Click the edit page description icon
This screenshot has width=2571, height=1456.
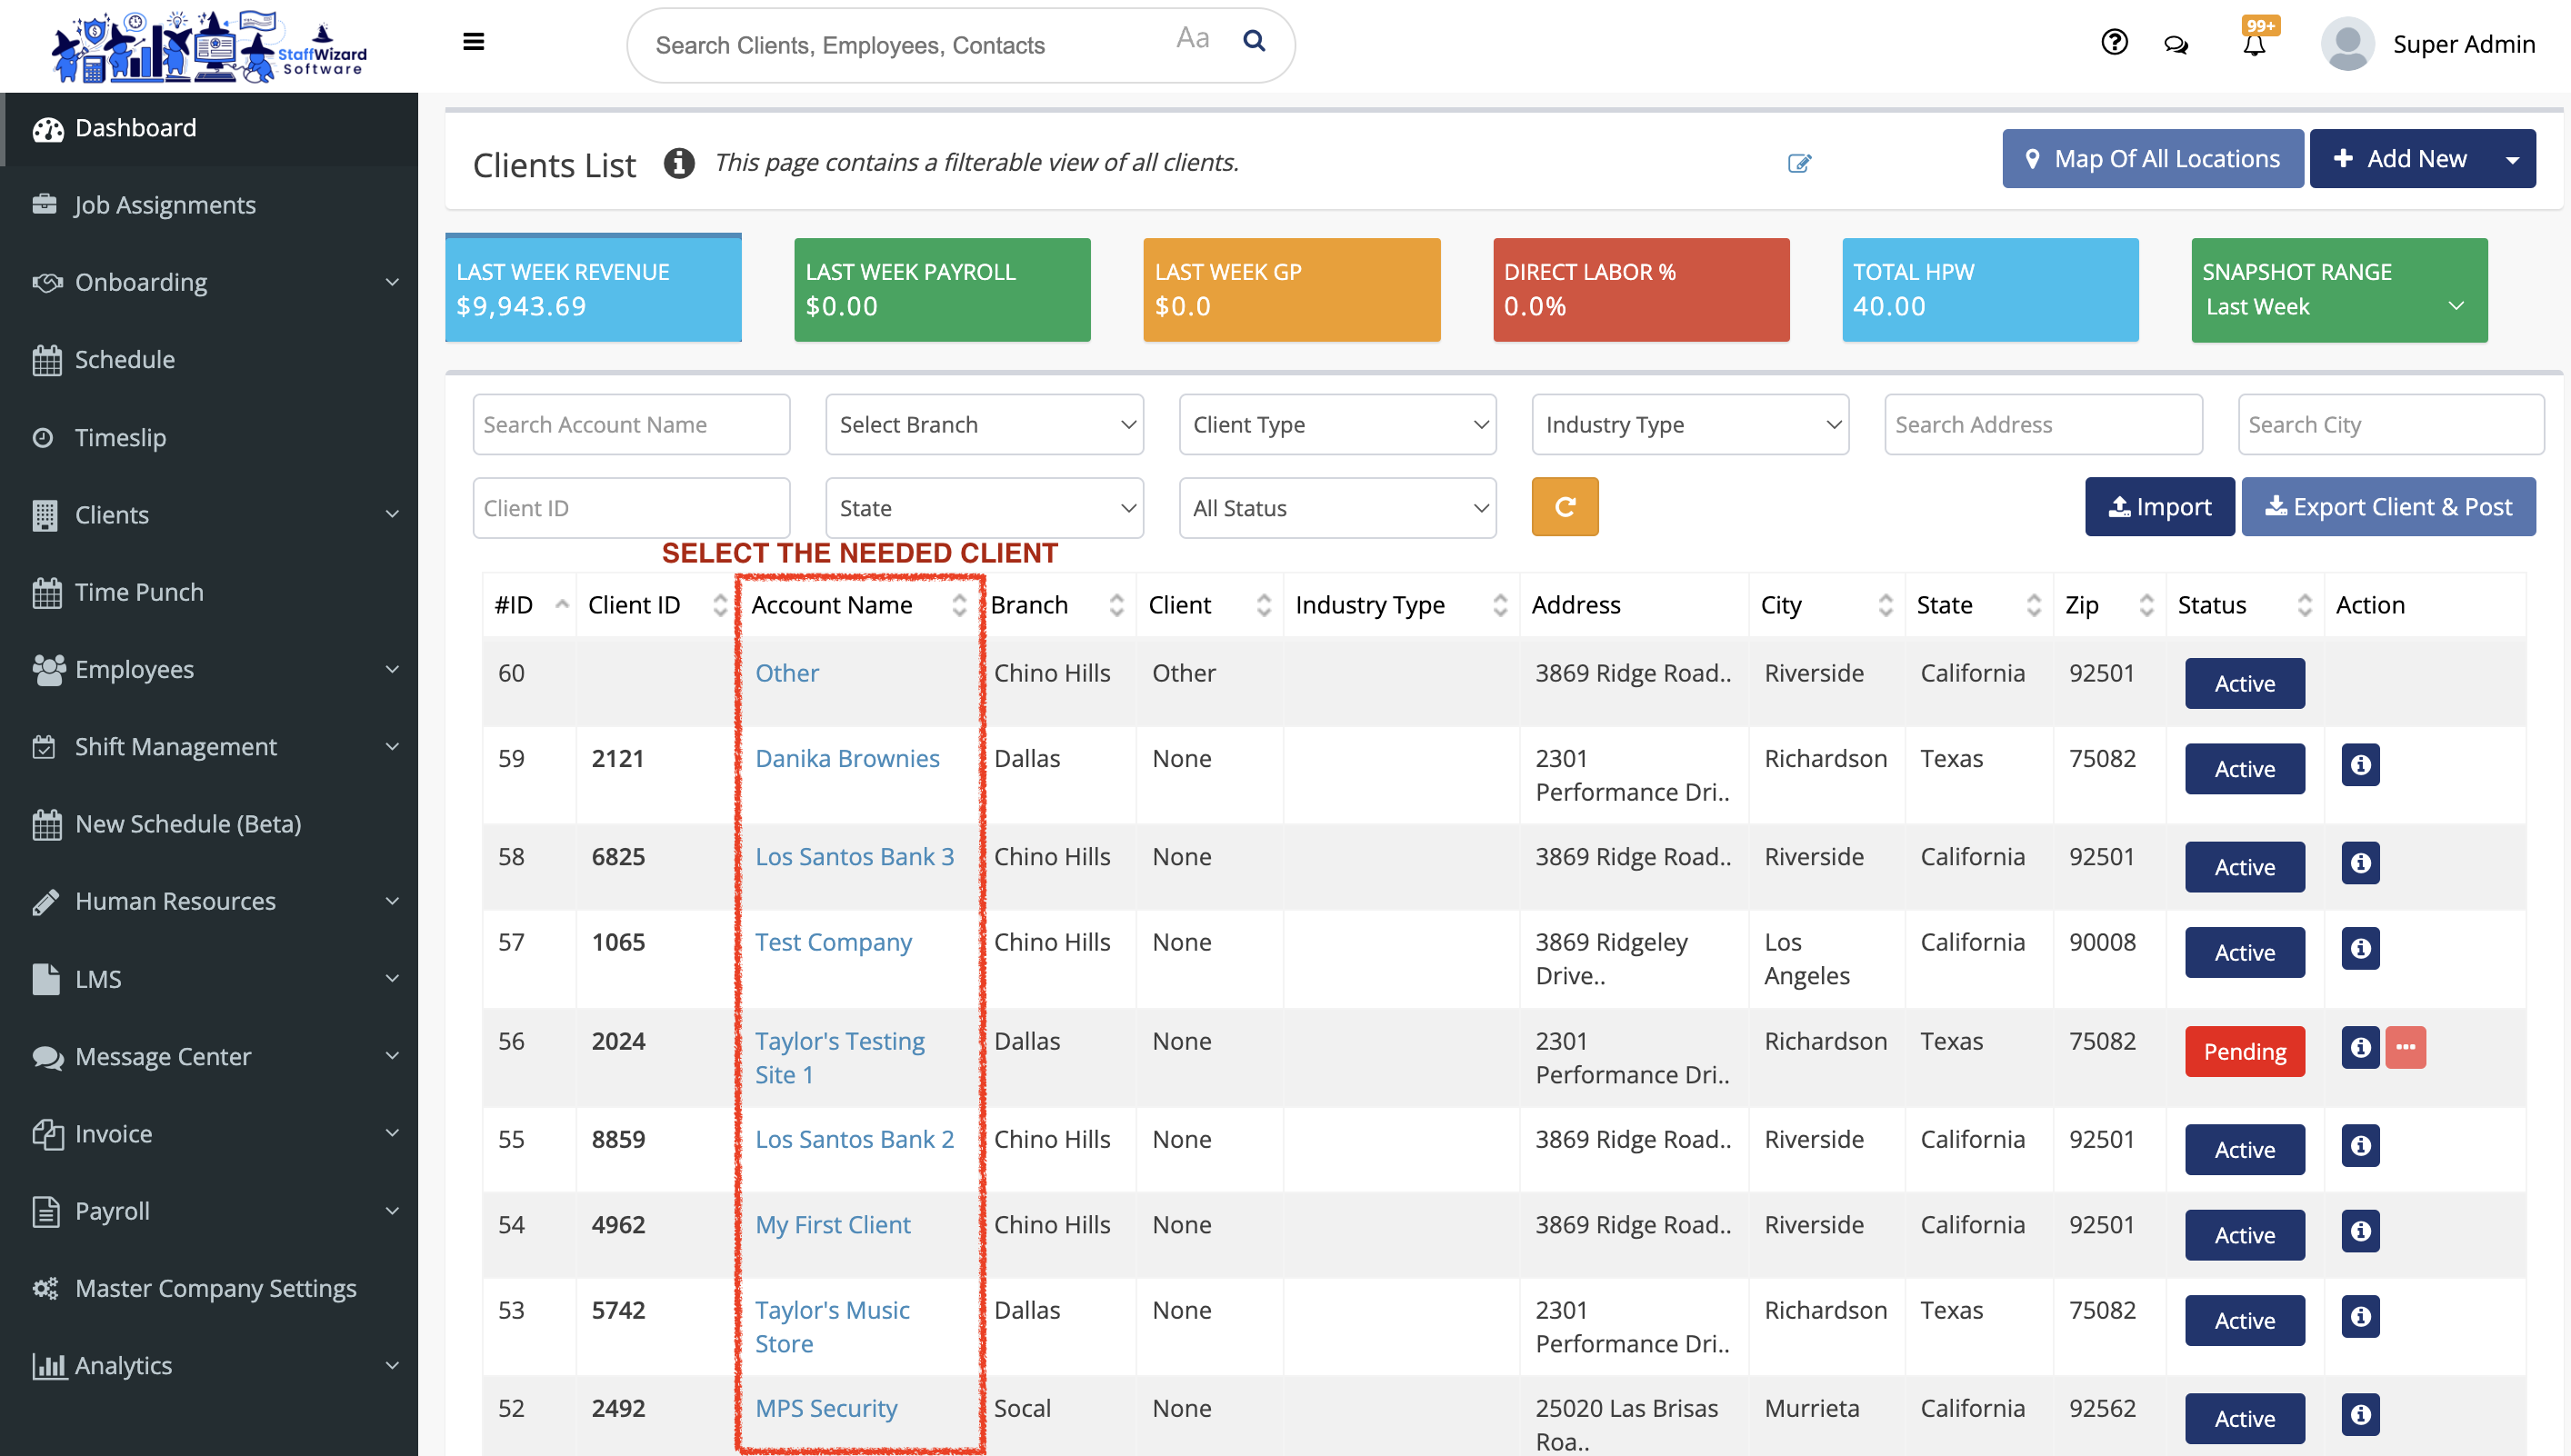pos(1799,163)
